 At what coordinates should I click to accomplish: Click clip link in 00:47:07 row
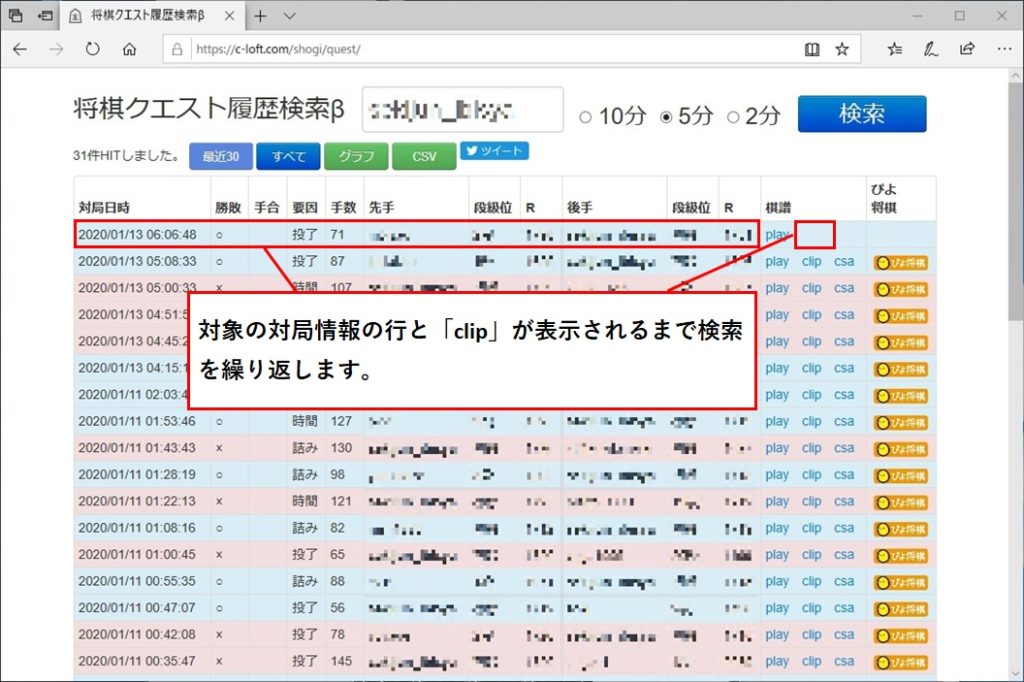[x=812, y=608]
